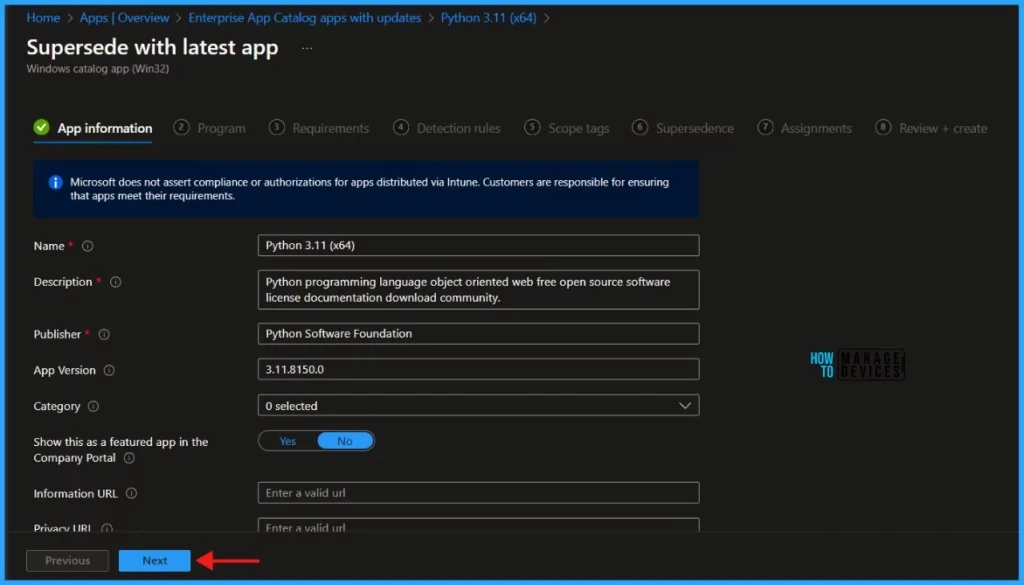
Task: Select the Detection rules step tab
Action: [447, 129]
